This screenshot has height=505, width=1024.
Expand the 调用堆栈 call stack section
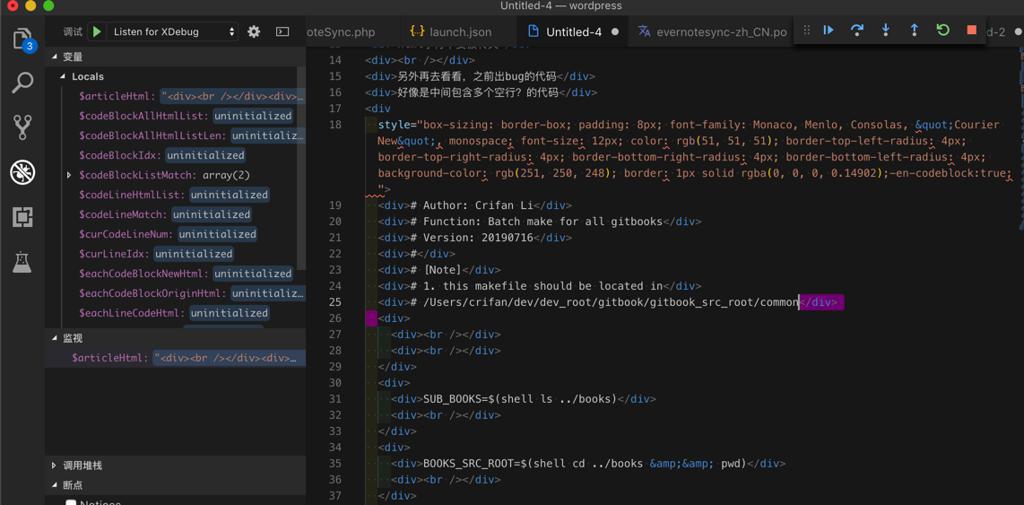tap(54, 466)
